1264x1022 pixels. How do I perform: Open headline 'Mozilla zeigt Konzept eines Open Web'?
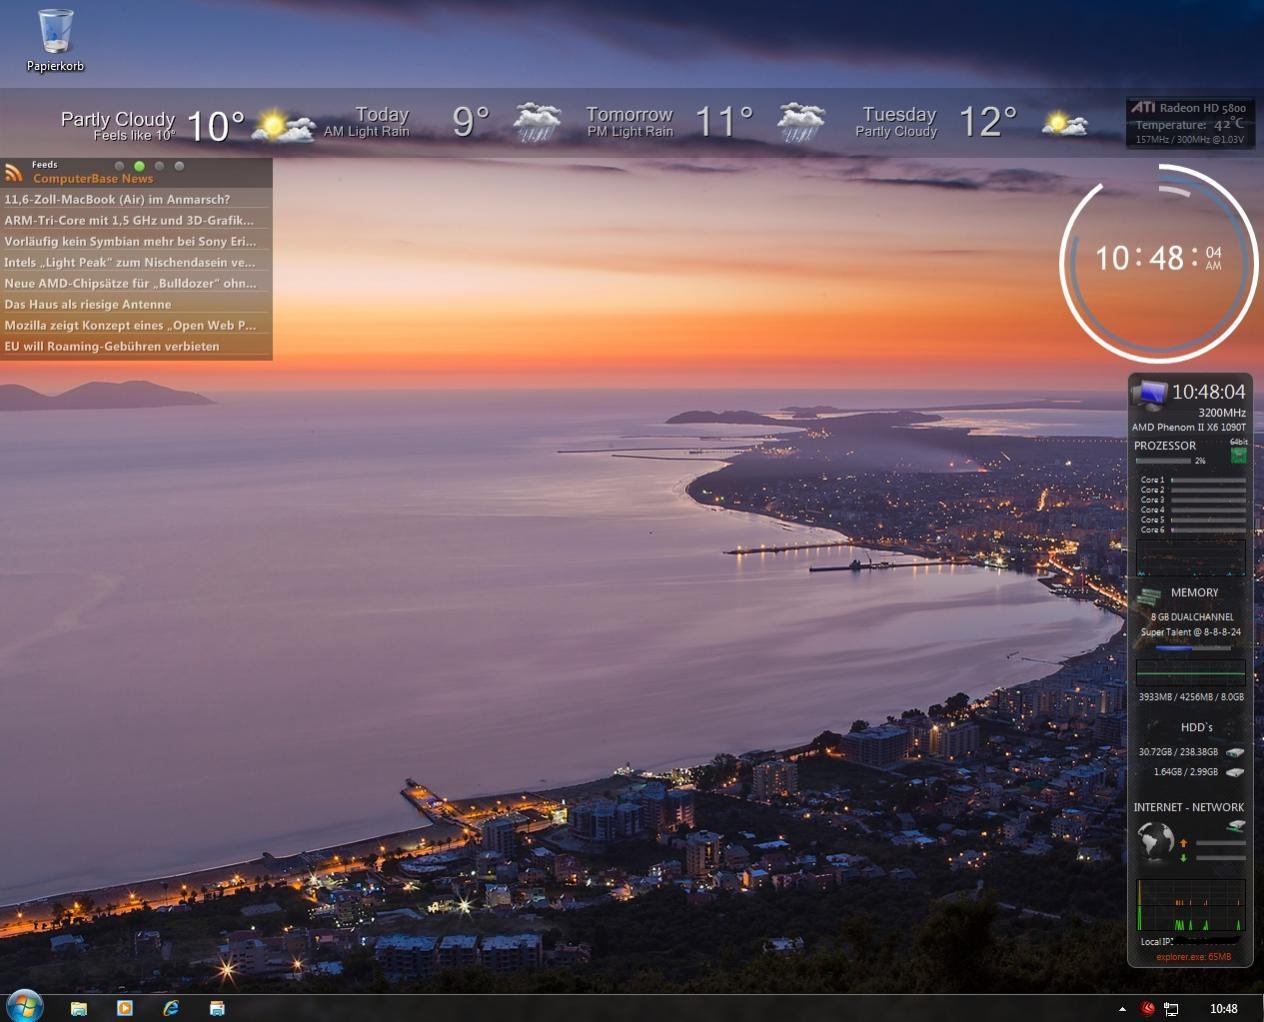click(136, 325)
